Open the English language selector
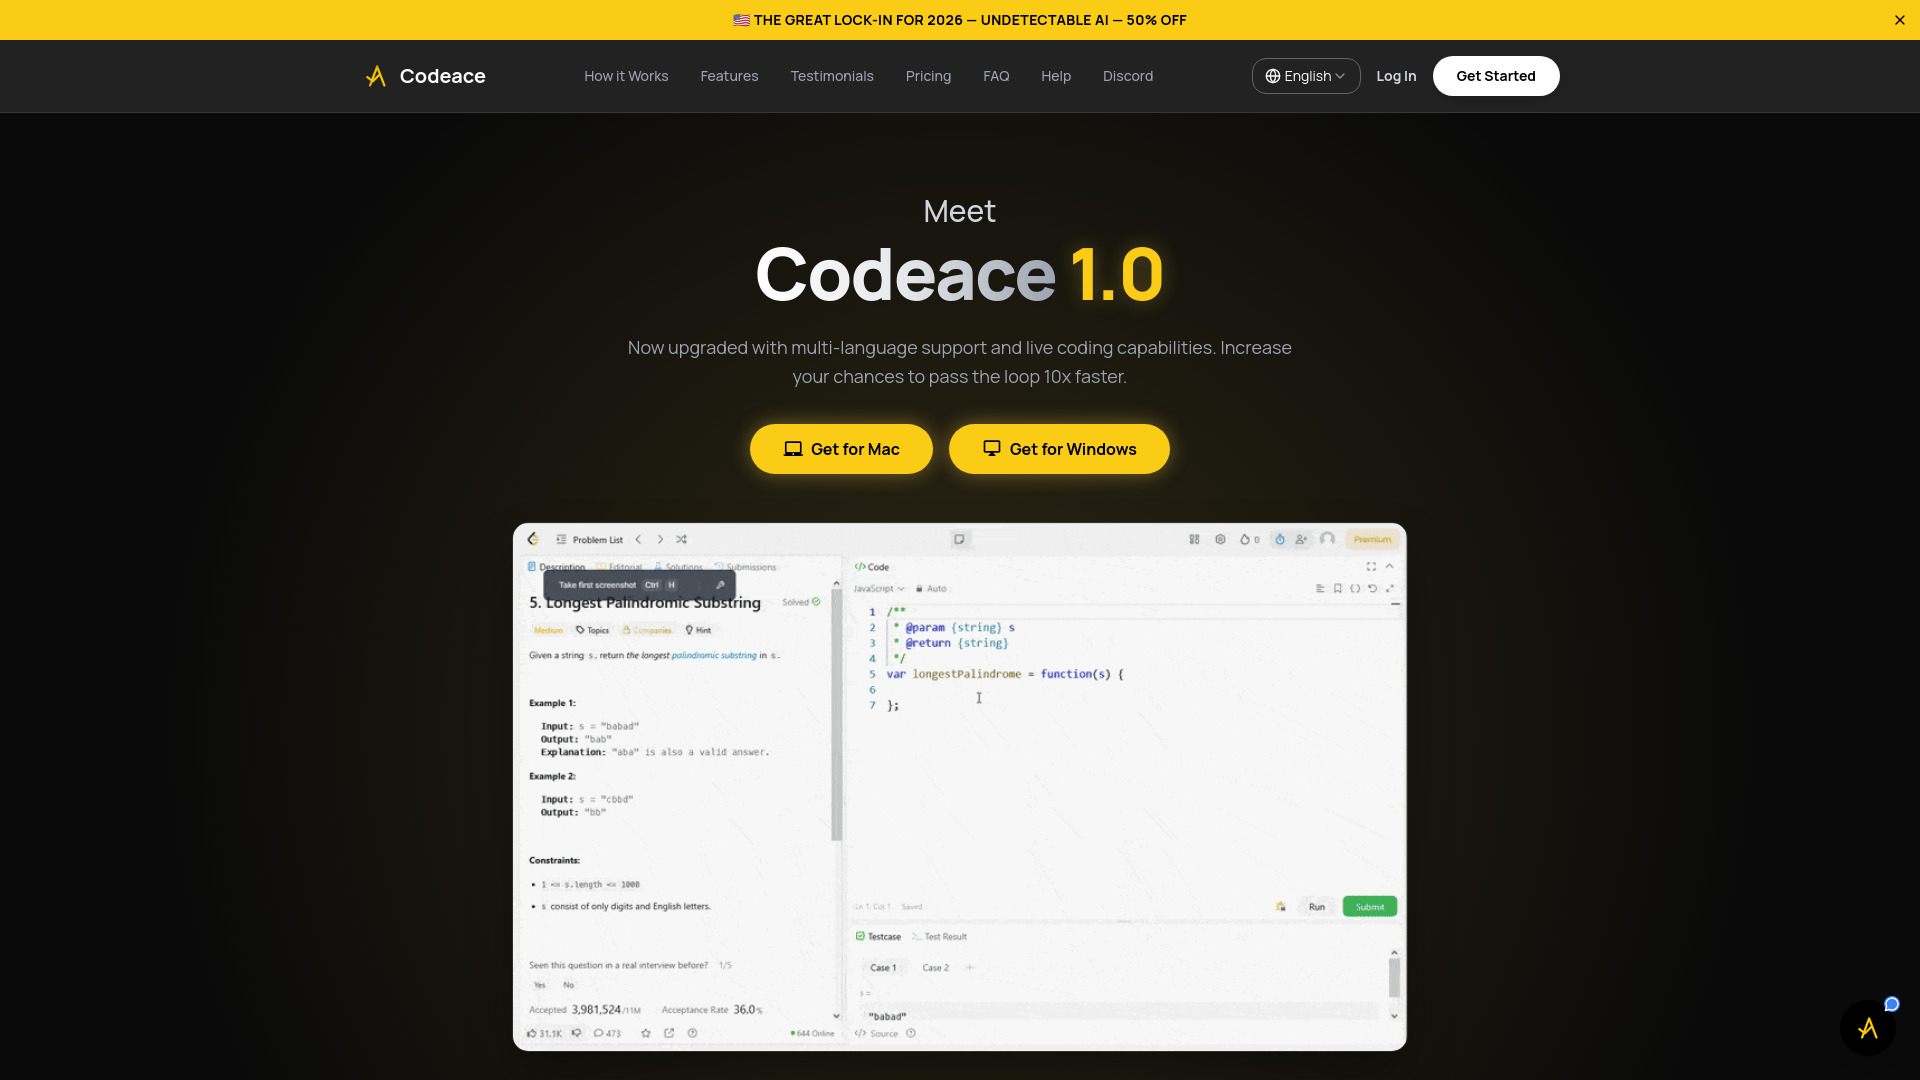 pos(1305,75)
